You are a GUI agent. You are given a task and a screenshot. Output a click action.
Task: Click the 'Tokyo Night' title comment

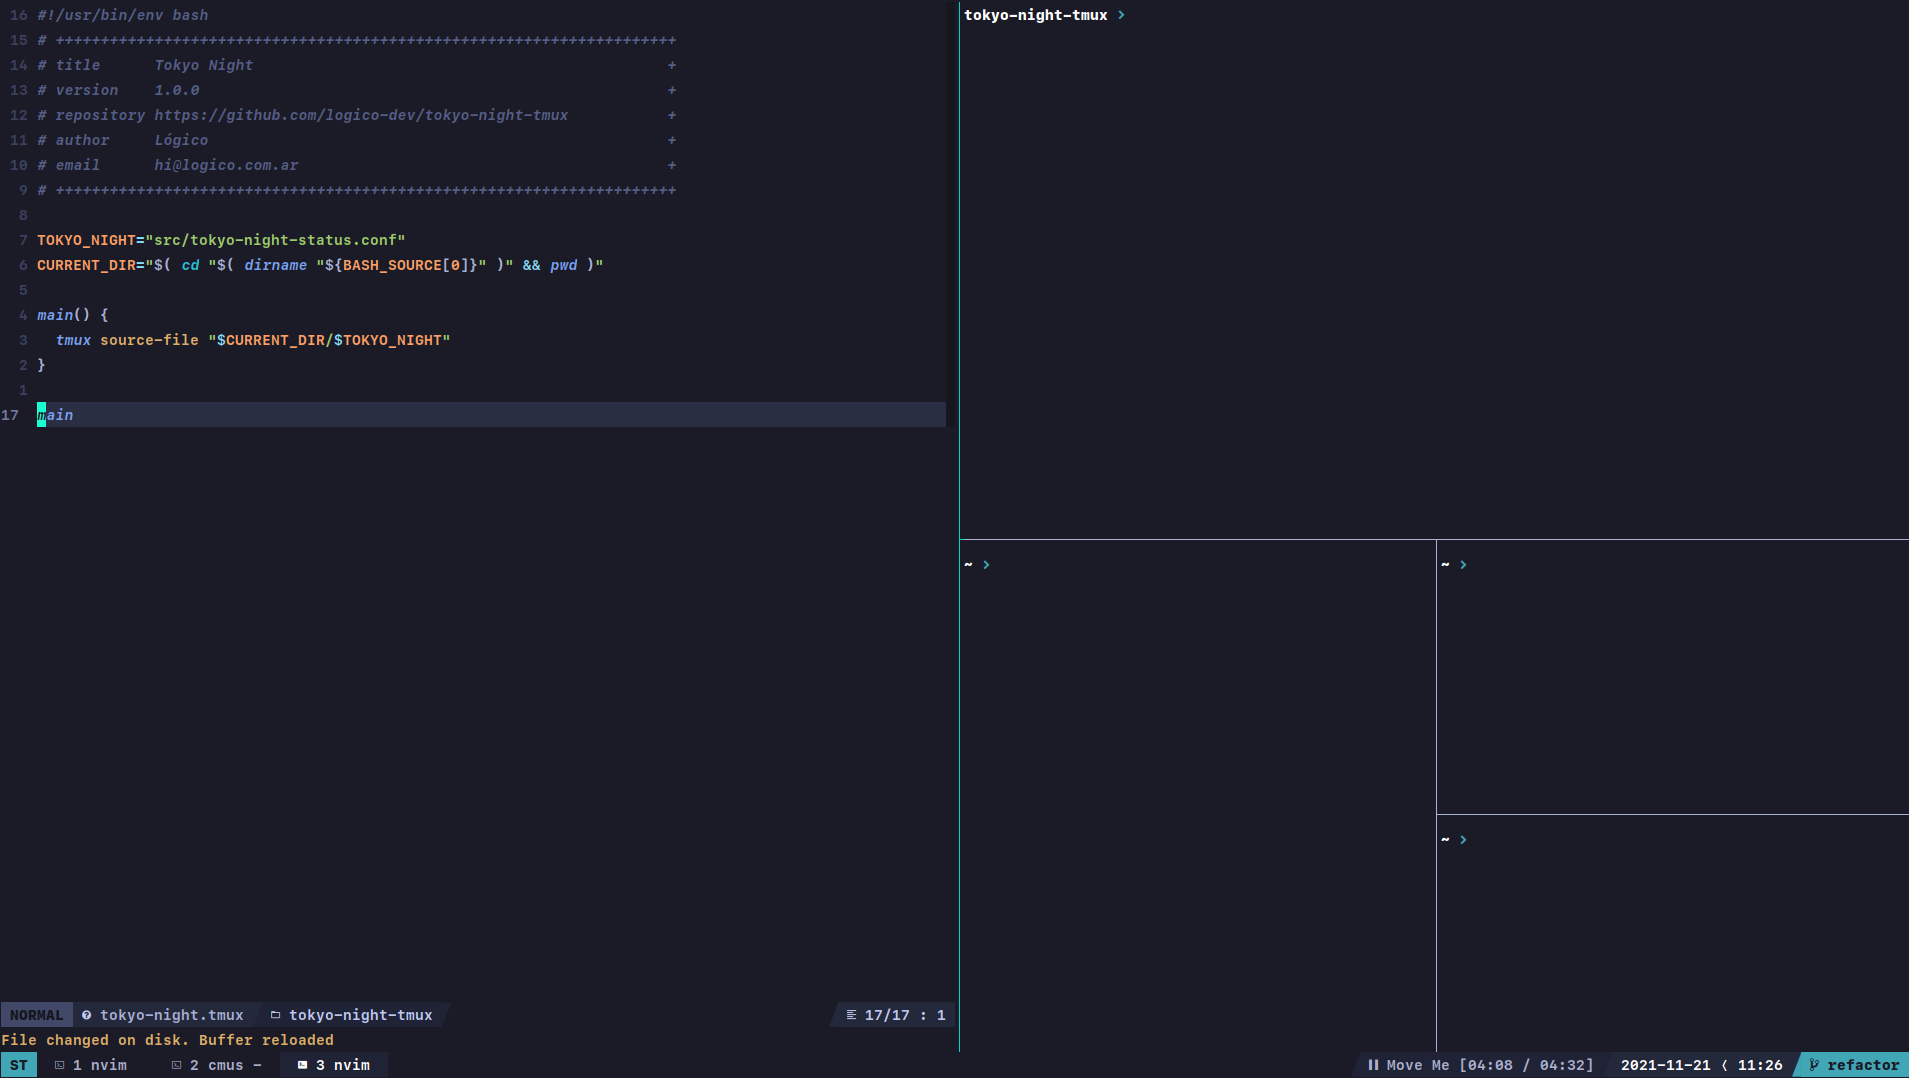point(204,65)
